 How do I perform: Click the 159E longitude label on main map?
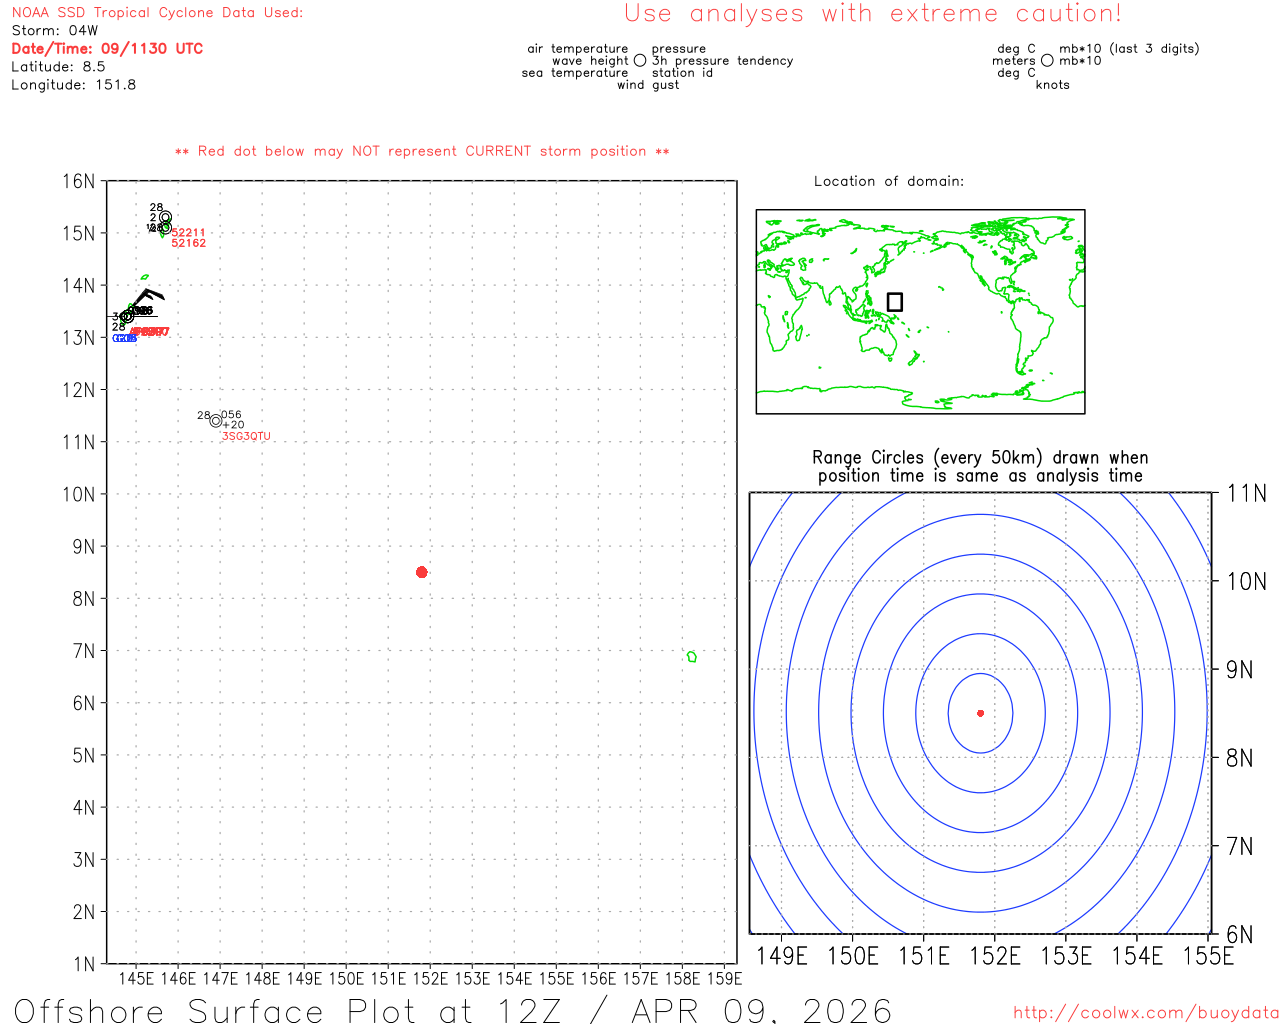(724, 978)
